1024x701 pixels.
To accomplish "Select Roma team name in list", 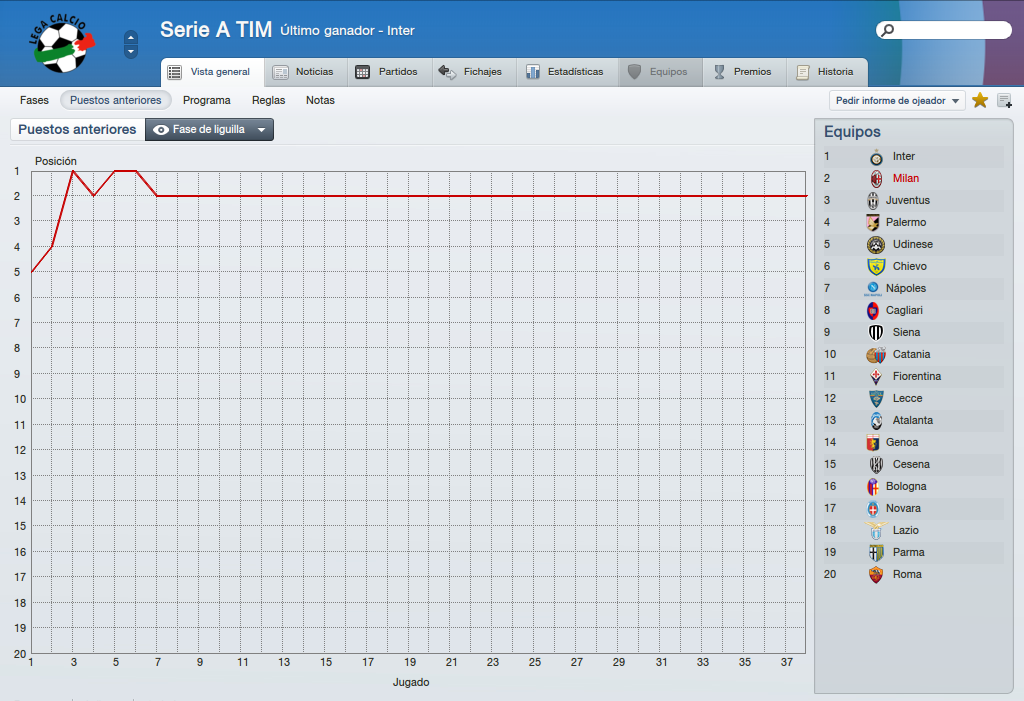I will tap(907, 574).
